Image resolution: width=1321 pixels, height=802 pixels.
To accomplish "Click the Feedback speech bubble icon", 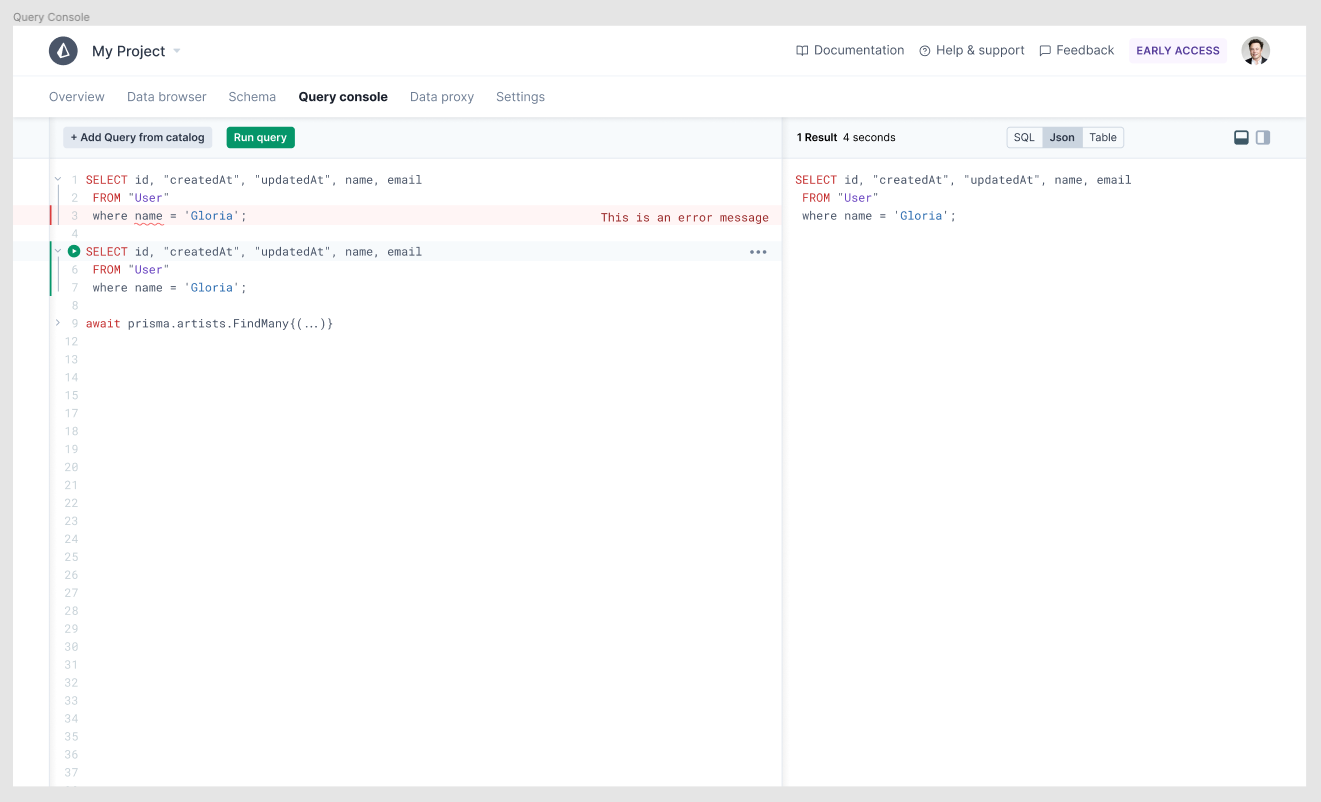I will coord(1045,50).
